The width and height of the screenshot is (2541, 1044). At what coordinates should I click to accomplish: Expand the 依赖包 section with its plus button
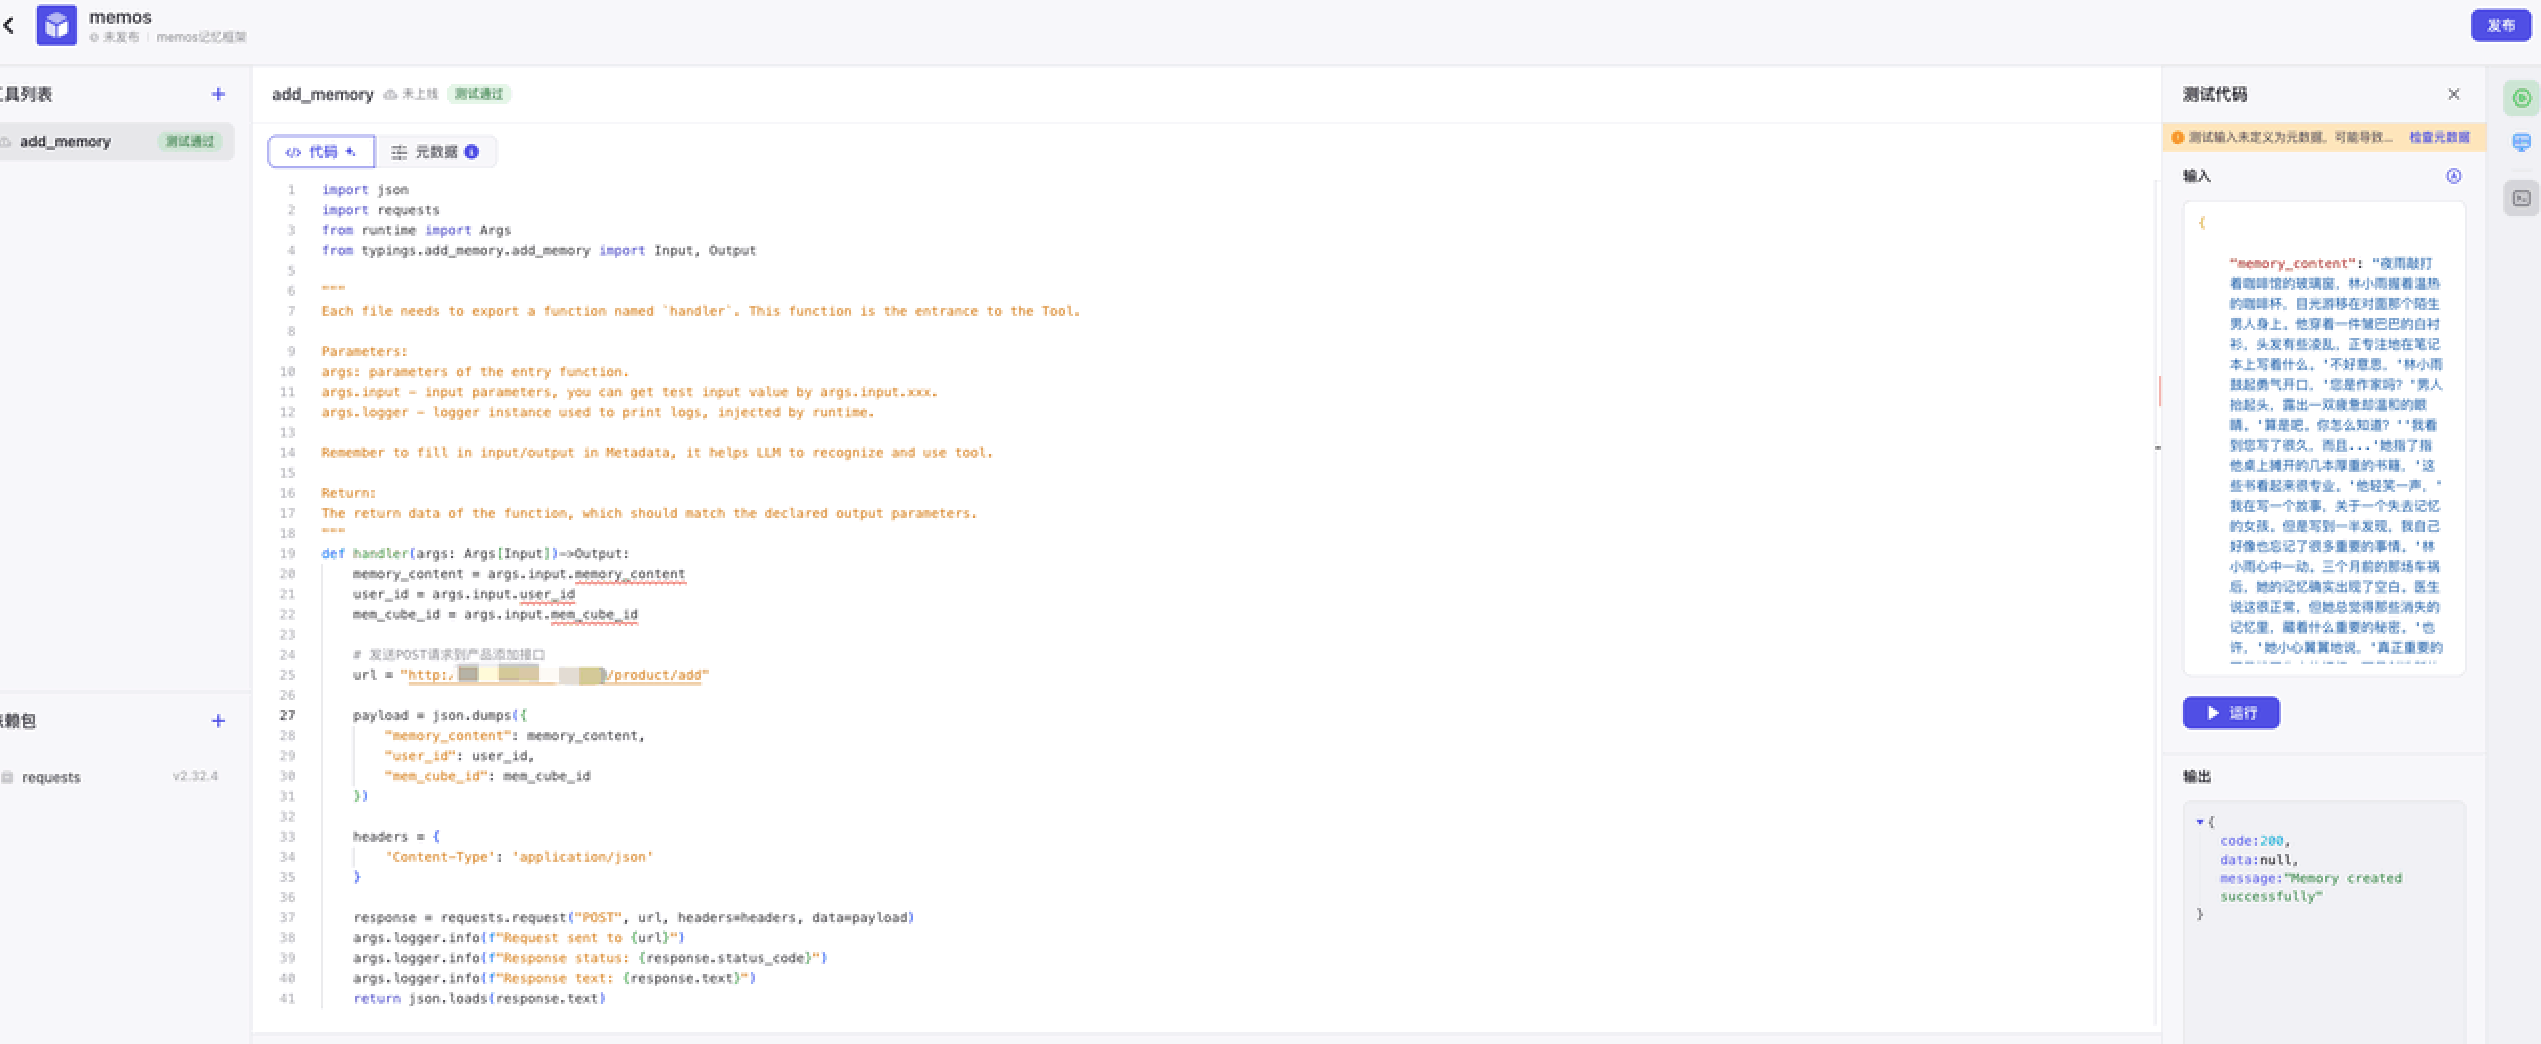(218, 721)
